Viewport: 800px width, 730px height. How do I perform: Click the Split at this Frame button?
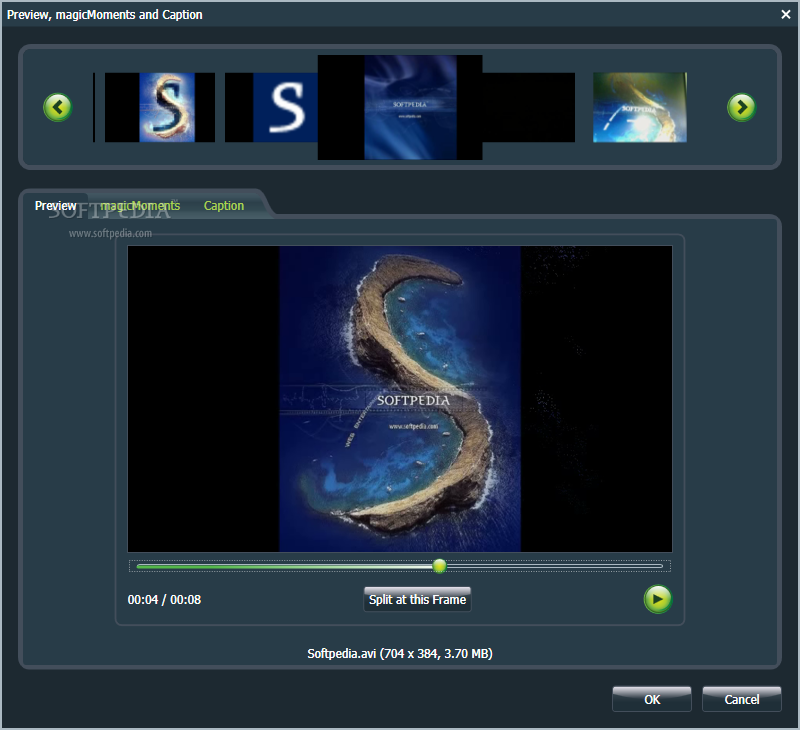click(x=417, y=599)
